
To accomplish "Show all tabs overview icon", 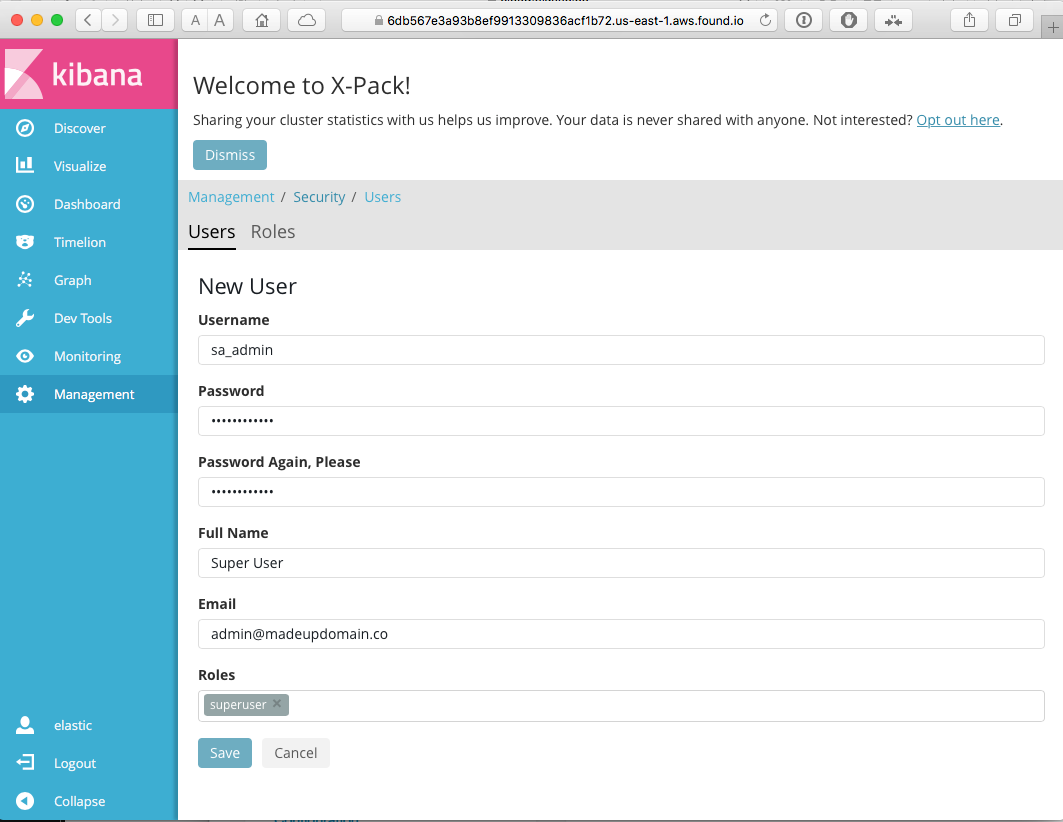I will click(x=1014, y=20).
